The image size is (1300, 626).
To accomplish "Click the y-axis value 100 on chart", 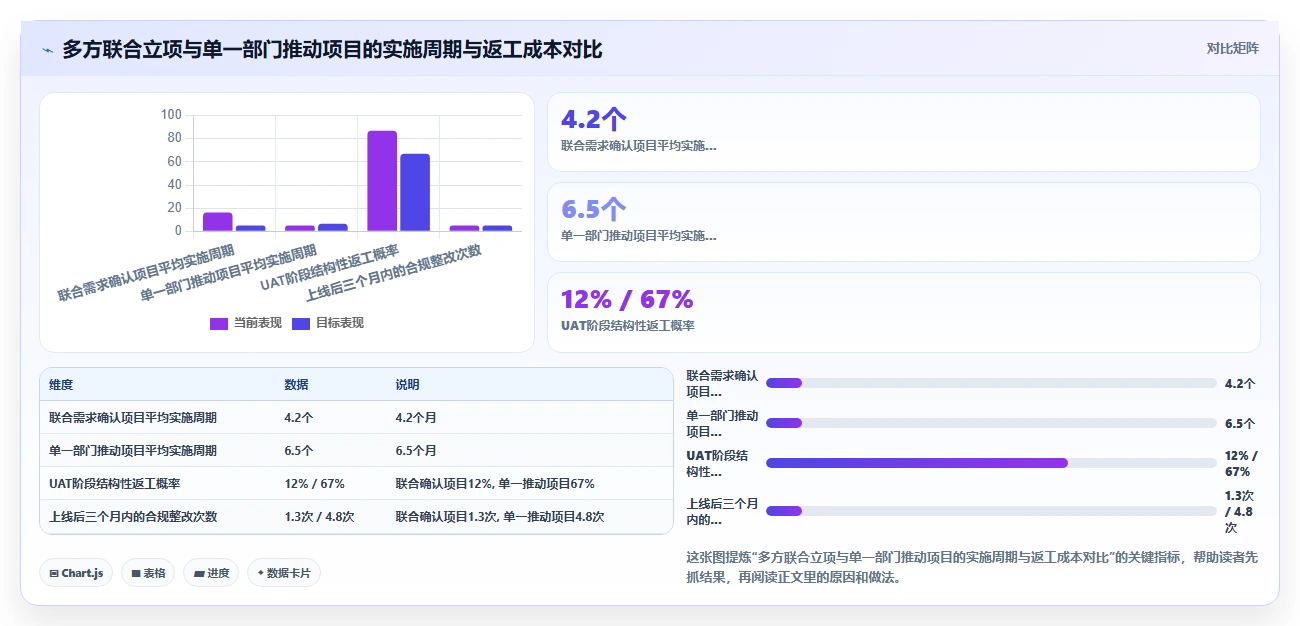I will pos(171,115).
